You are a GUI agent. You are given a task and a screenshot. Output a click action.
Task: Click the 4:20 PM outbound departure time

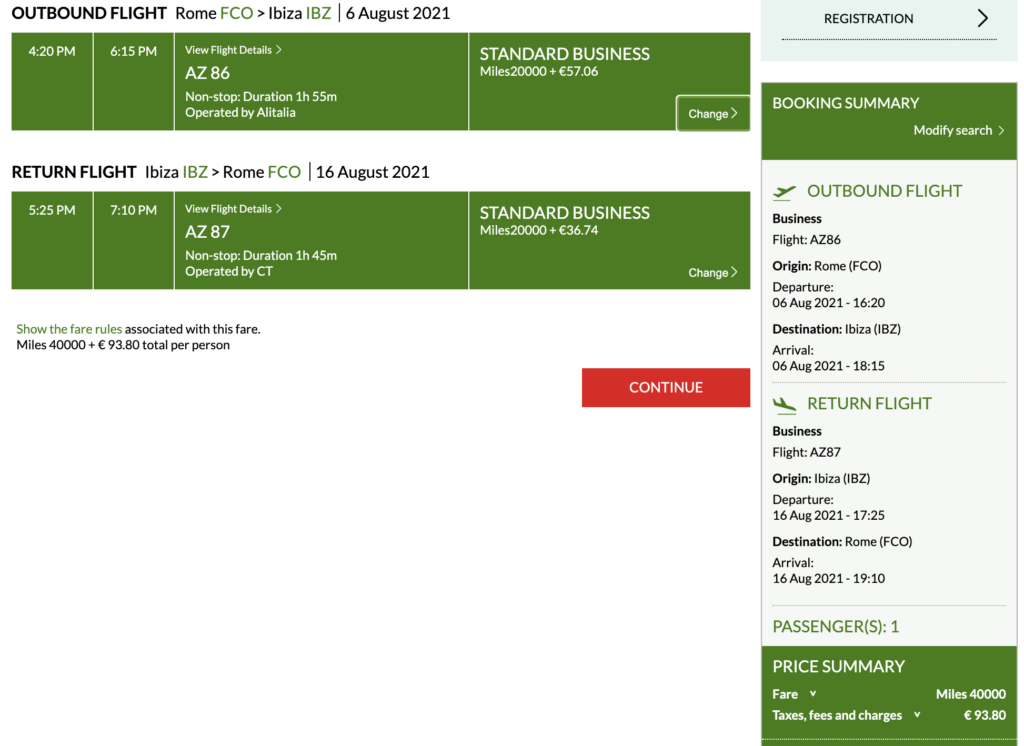(52, 52)
